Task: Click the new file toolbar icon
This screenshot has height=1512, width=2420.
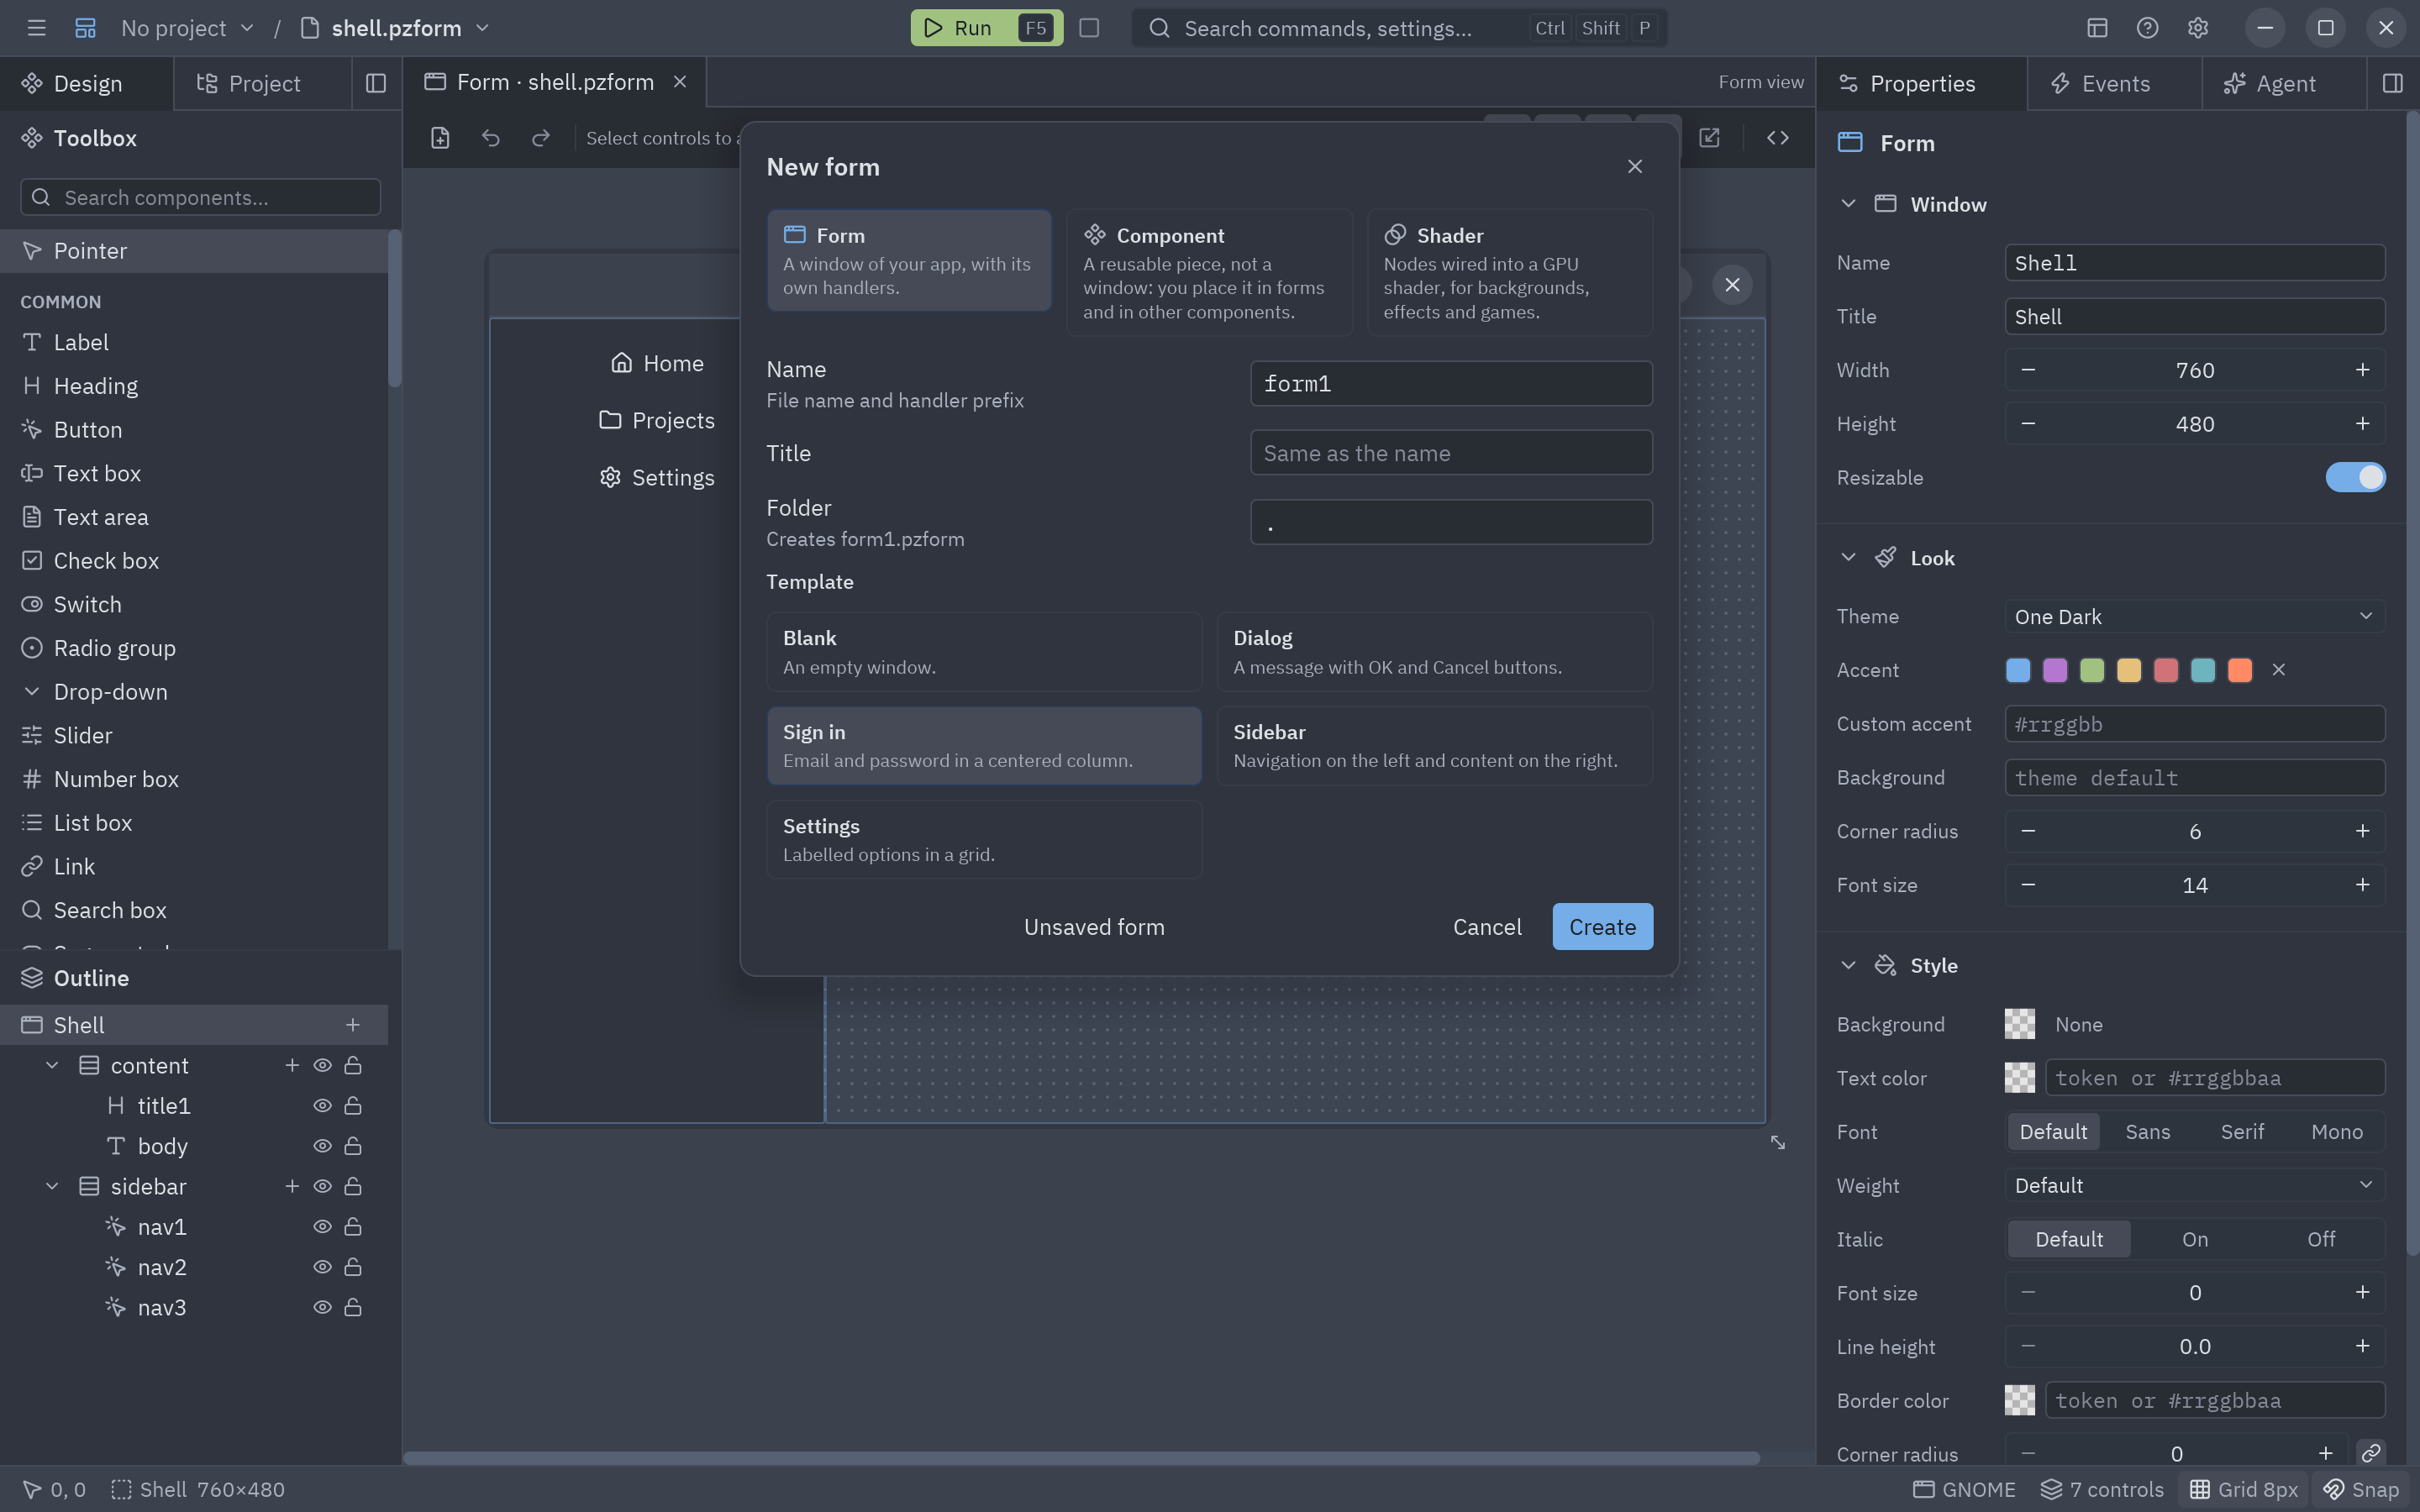Action: [440, 138]
